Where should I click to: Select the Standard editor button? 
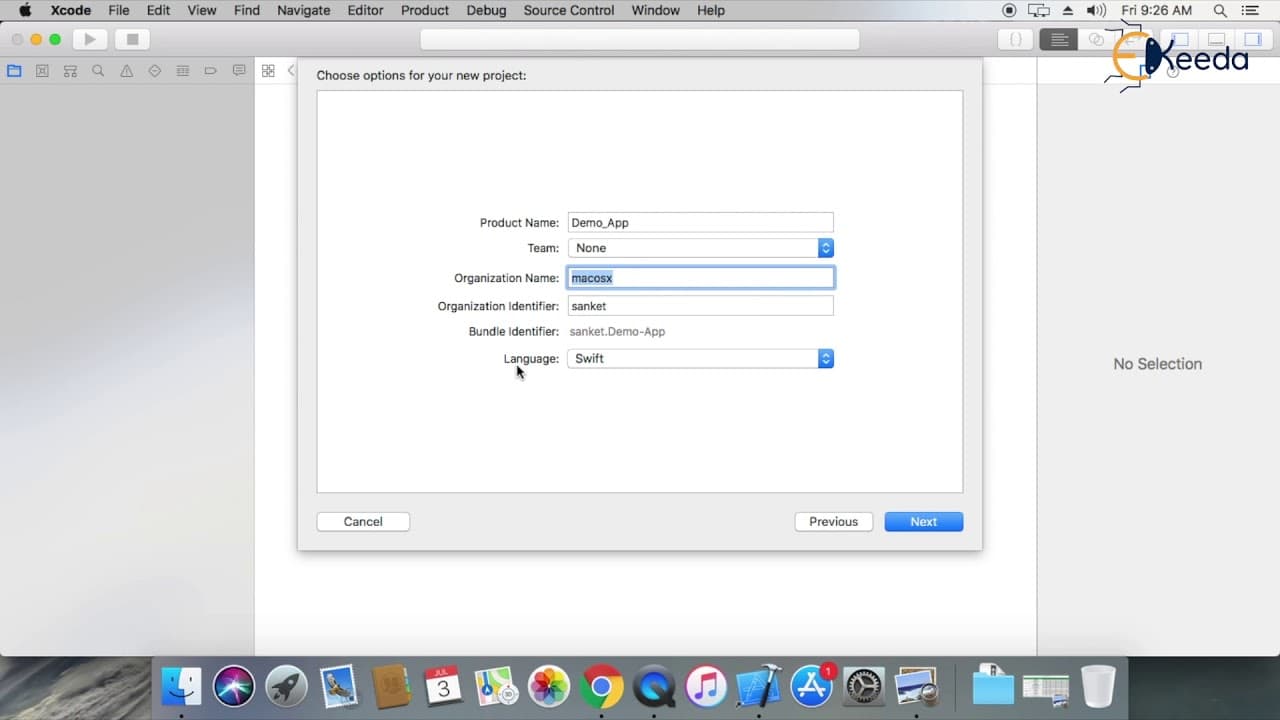pos(1059,40)
